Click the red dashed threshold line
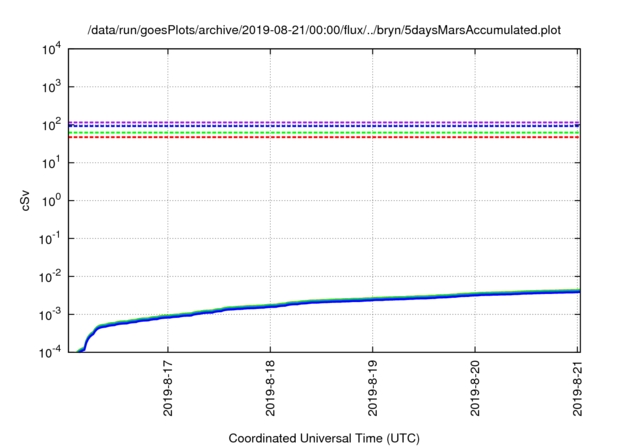The image size is (640, 448). pyautogui.click(x=324, y=137)
